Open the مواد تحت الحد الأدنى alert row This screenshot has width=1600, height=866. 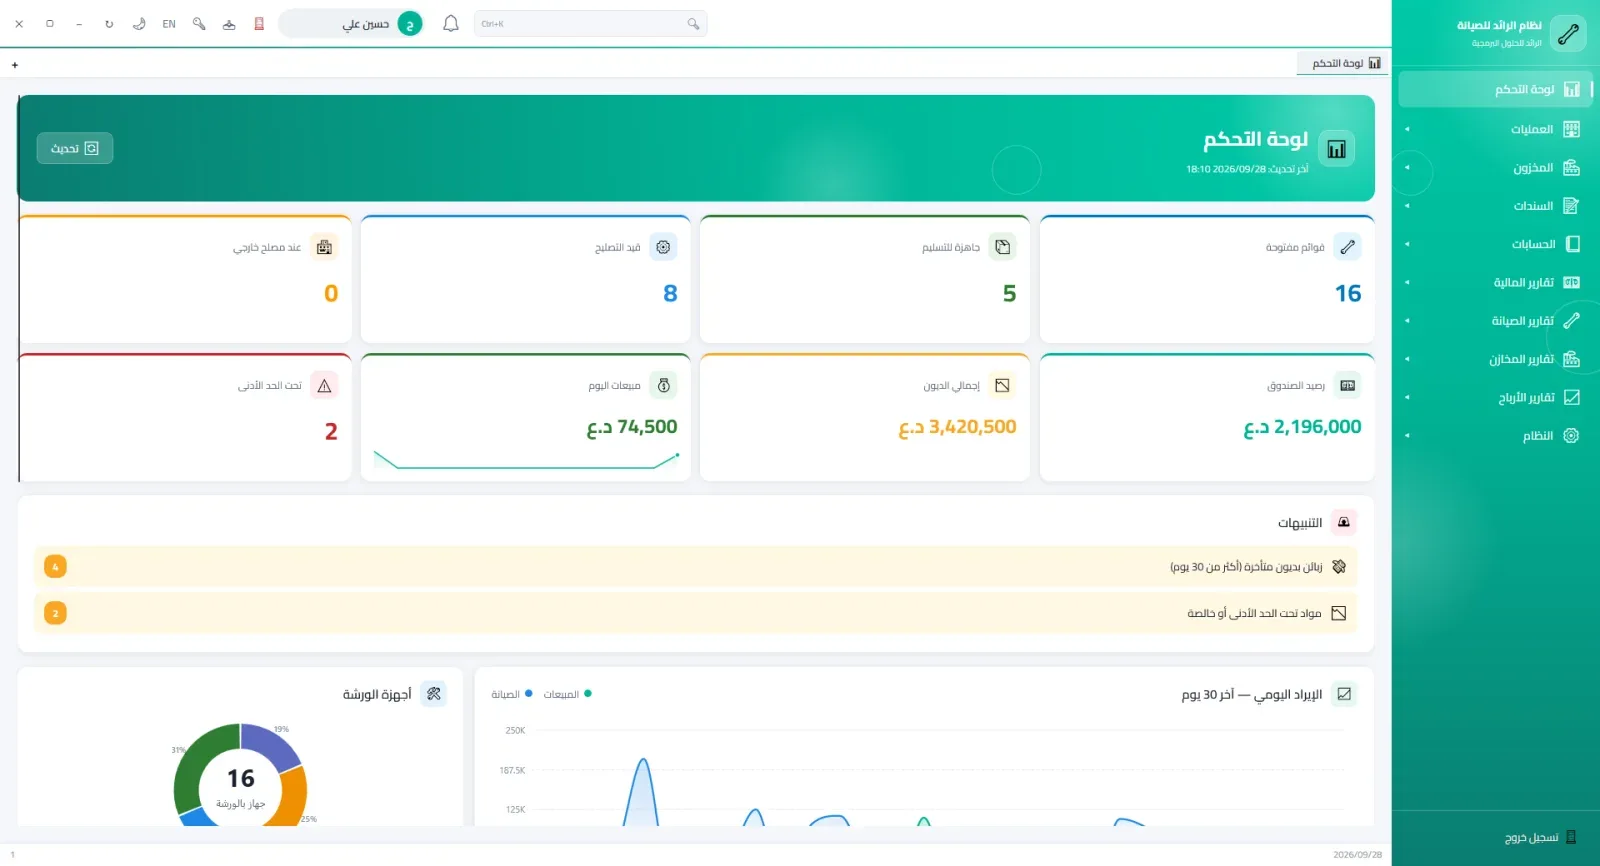(695, 613)
